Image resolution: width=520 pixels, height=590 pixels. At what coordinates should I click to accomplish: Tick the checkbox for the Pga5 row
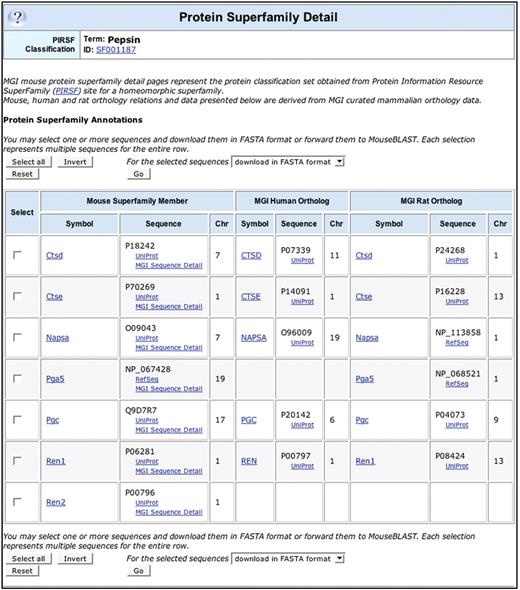(17, 378)
